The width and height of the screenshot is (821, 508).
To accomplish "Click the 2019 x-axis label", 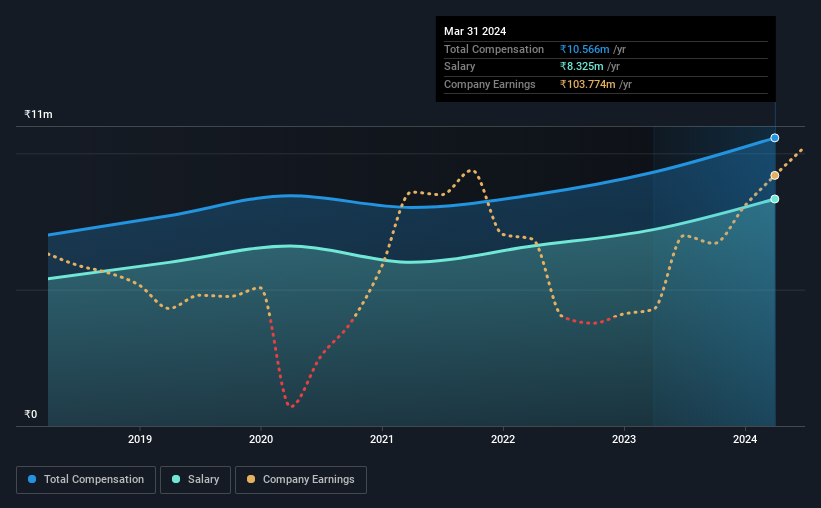I will tap(140, 439).
